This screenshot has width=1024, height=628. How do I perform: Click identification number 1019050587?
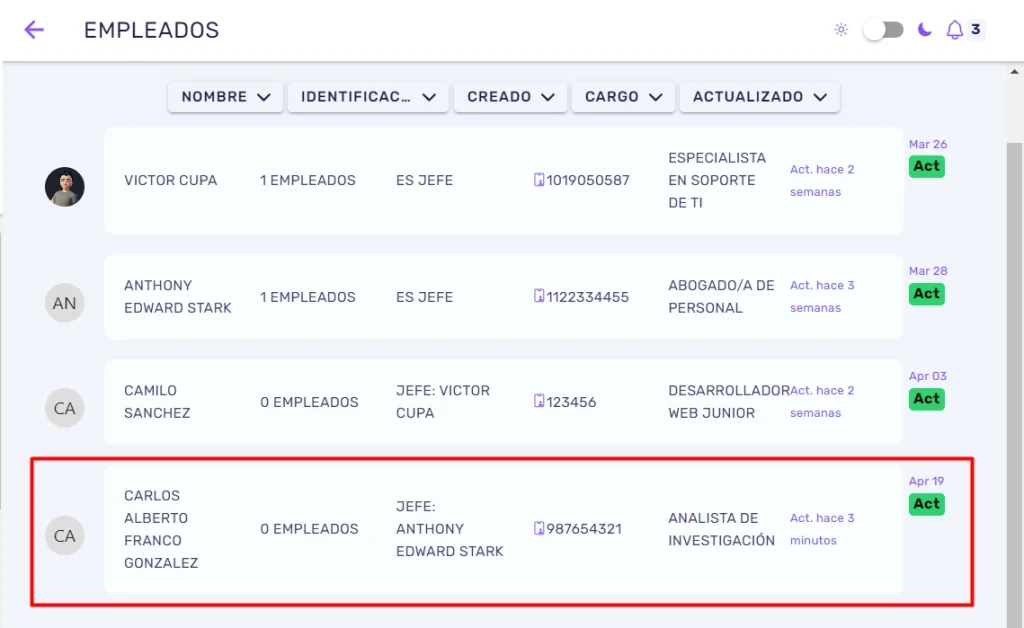point(588,180)
